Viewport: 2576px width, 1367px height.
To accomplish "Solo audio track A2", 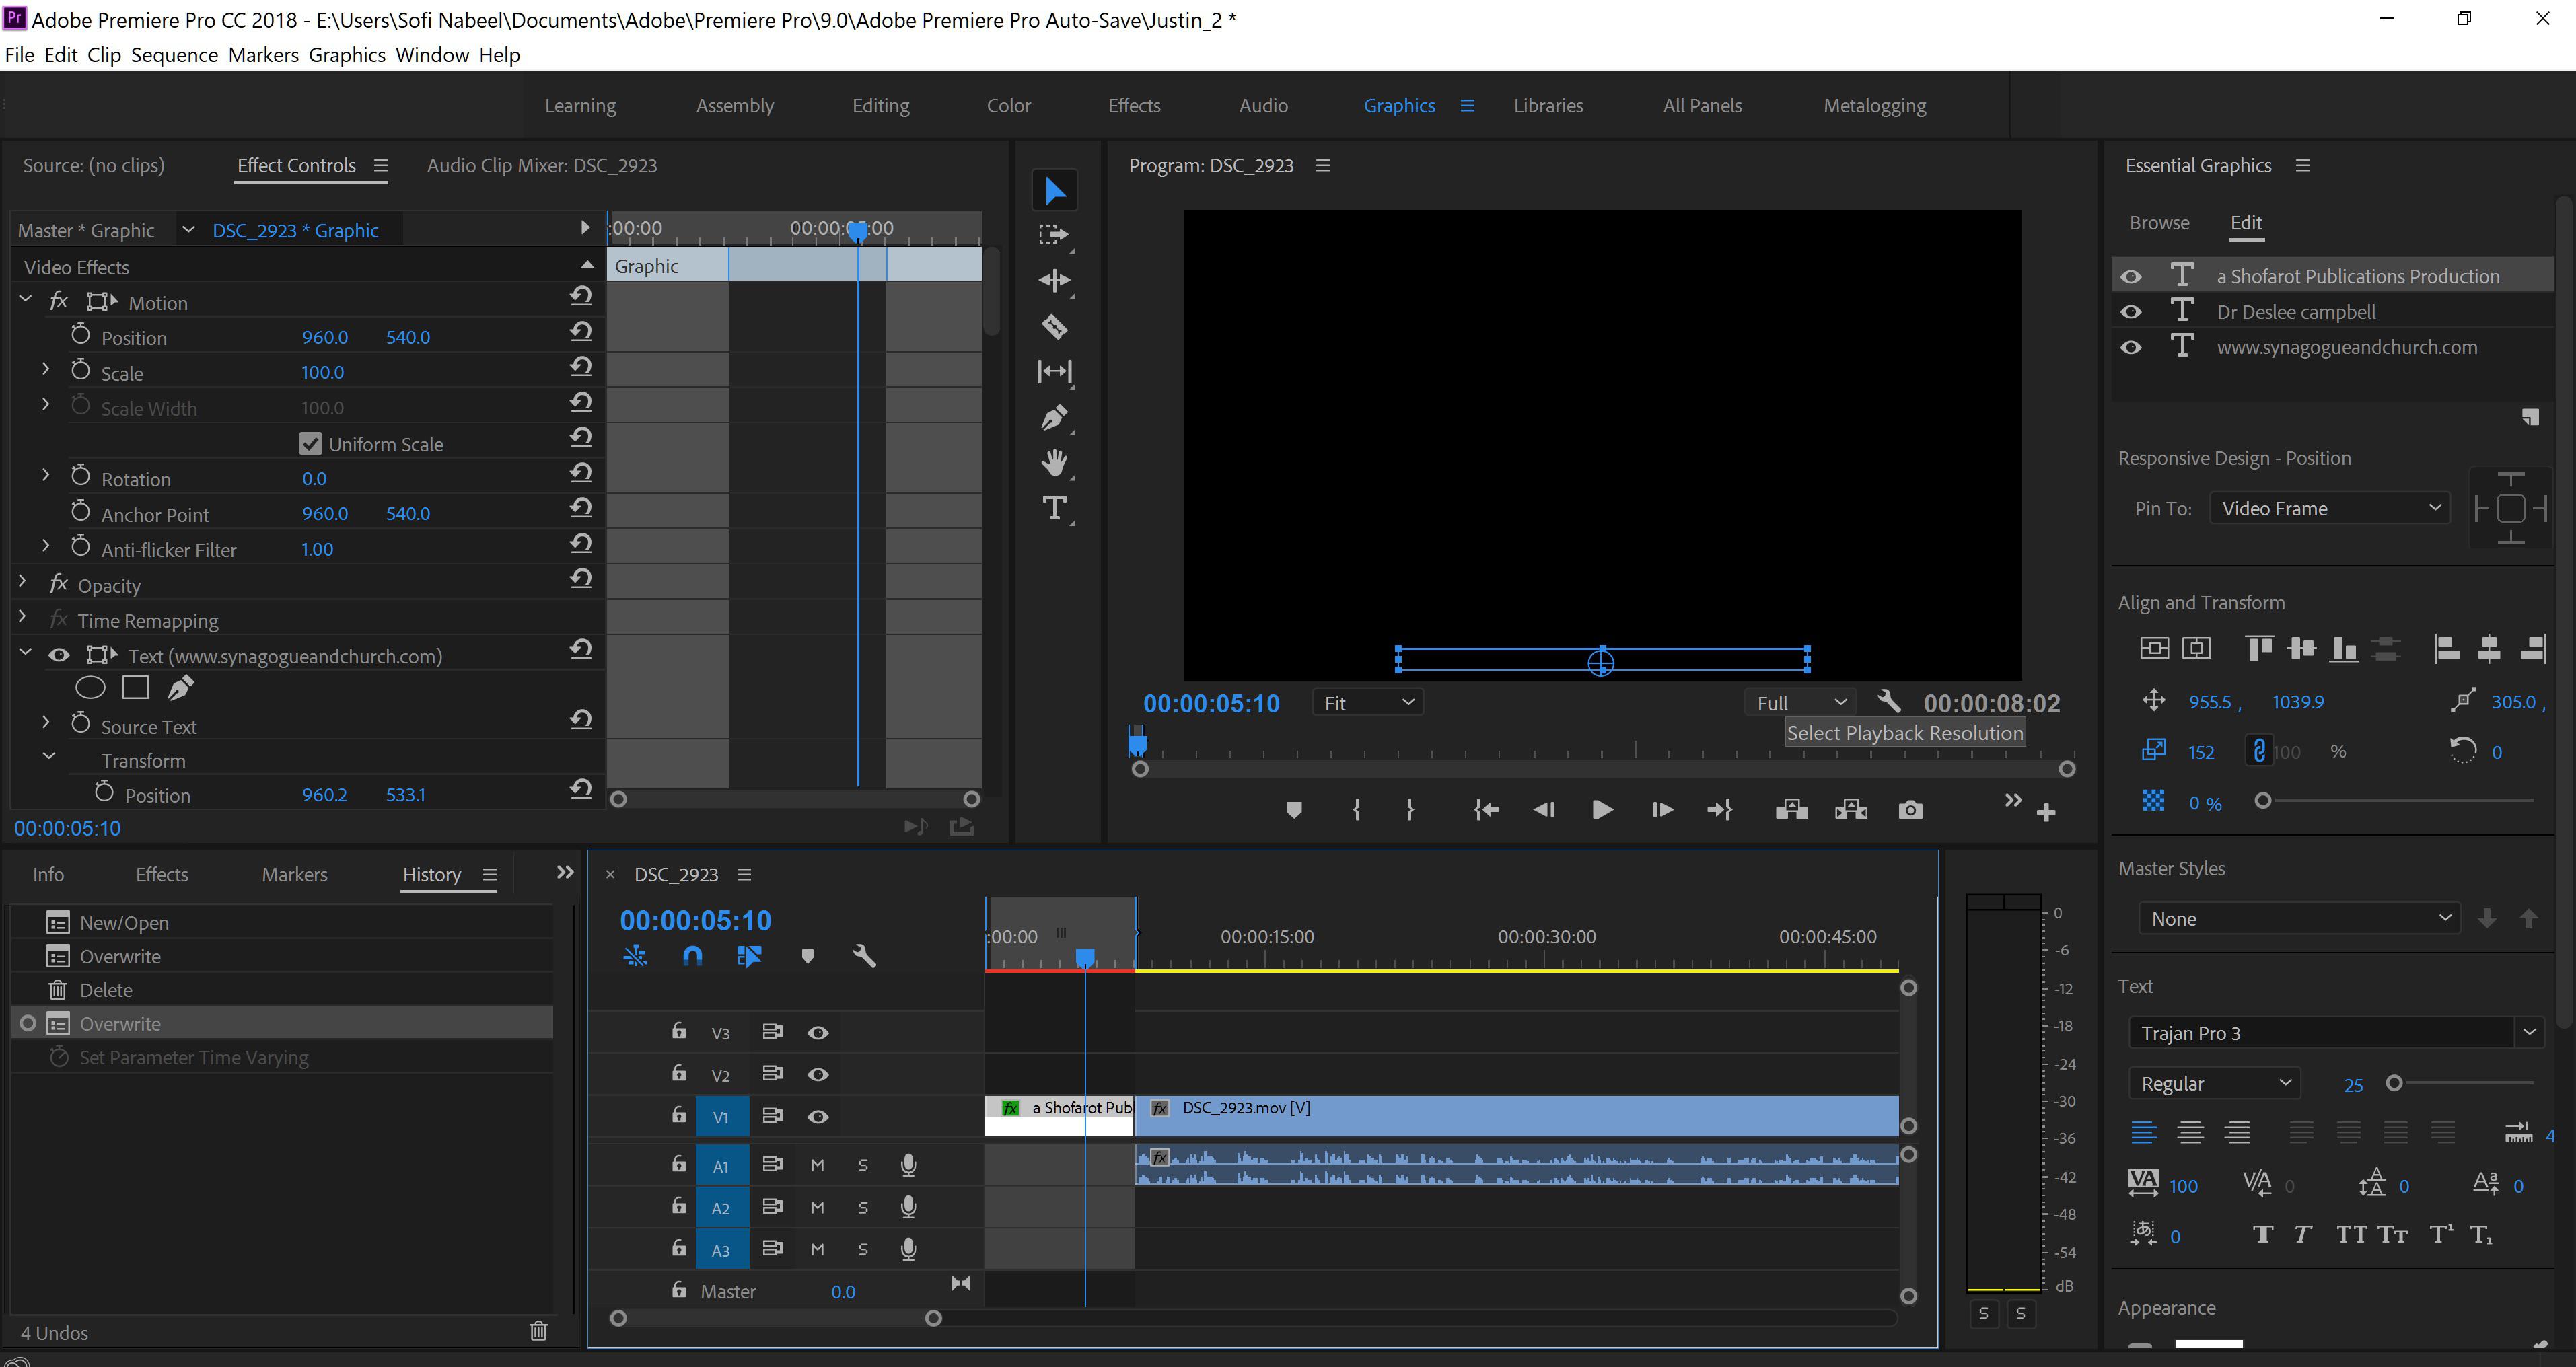I will click(863, 1208).
